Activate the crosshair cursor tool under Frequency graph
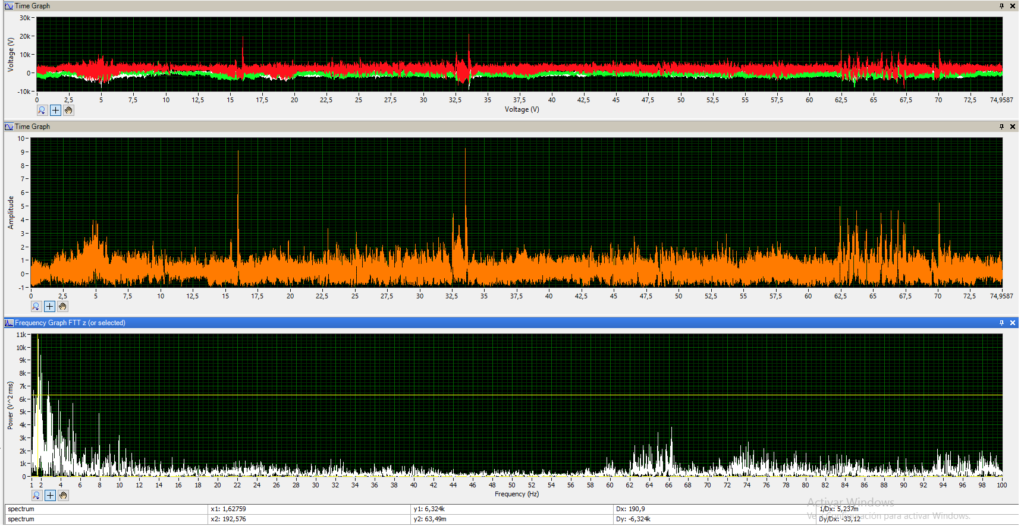 click(50, 496)
